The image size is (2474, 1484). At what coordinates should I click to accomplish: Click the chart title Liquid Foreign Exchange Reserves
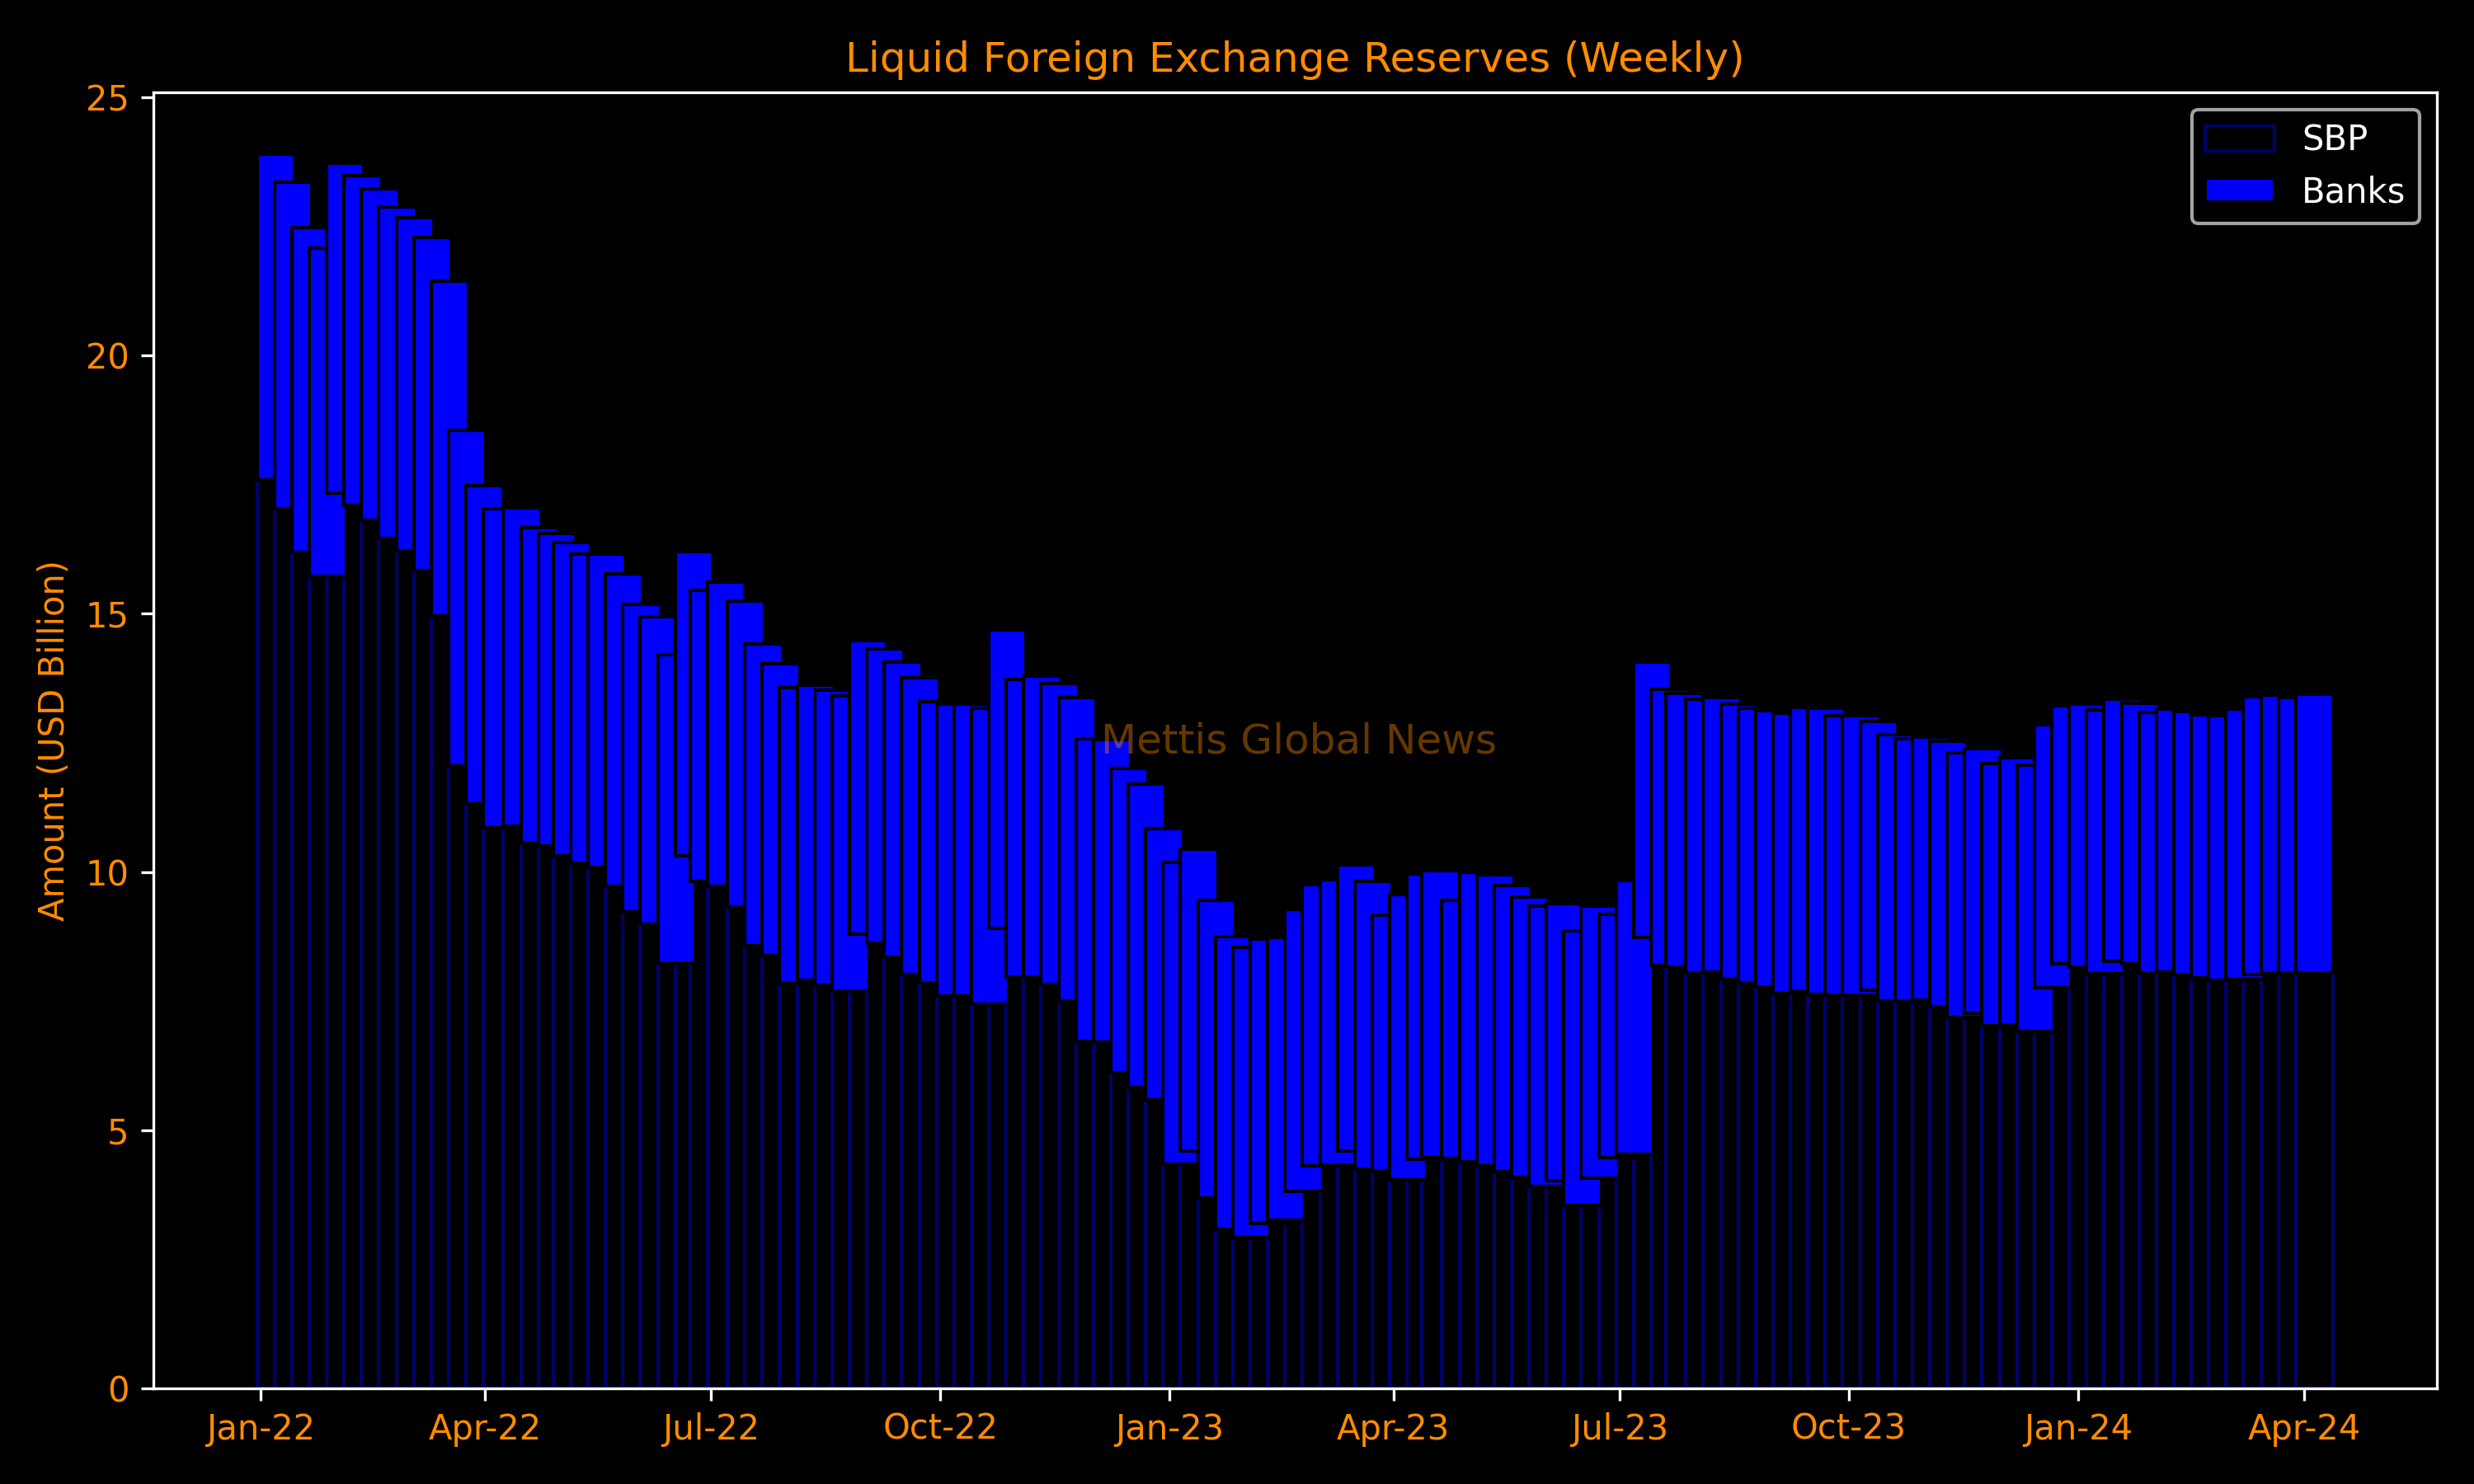(x=1294, y=58)
